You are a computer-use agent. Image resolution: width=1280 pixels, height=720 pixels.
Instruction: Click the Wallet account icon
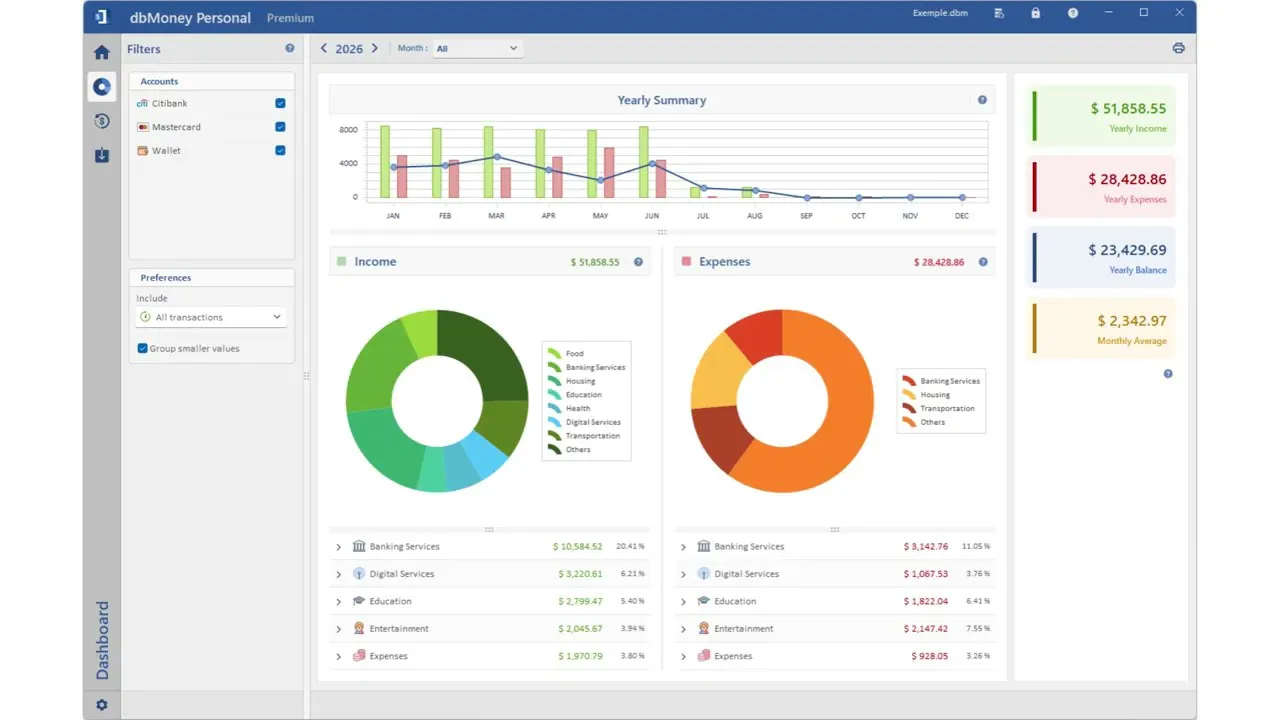142,151
